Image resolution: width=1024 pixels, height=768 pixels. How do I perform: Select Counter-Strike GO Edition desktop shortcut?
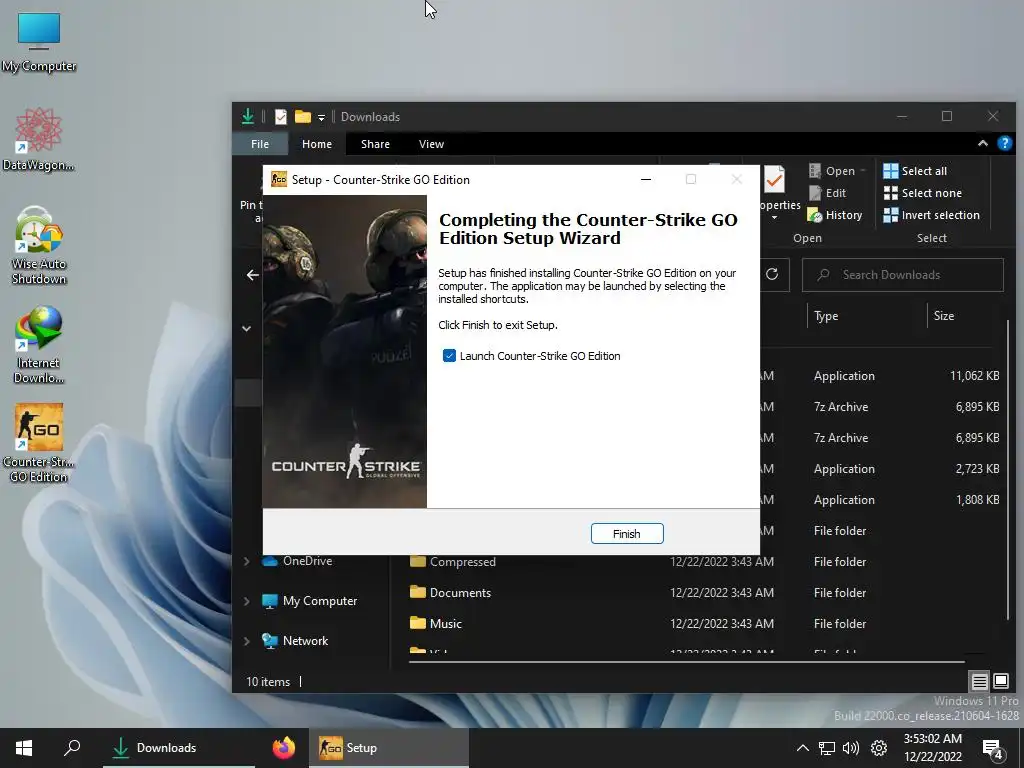[x=39, y=444]
